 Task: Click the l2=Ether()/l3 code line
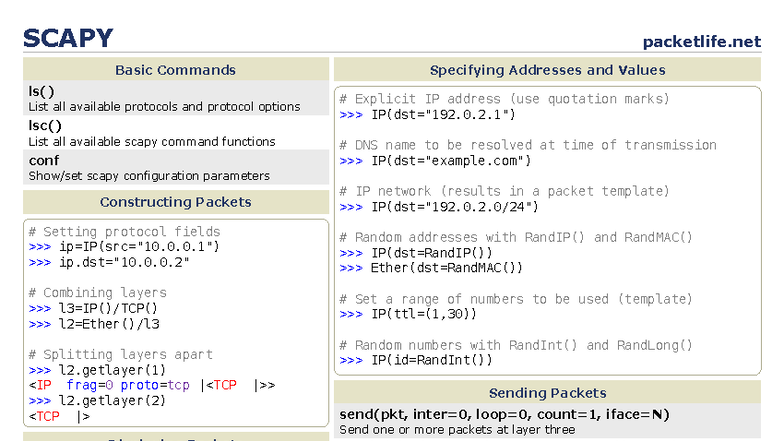pyautogui.click(x=94, y=324)
